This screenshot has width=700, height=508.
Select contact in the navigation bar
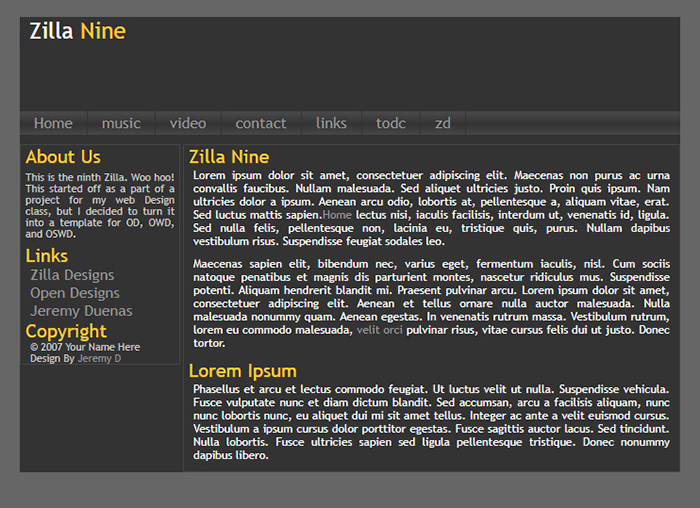pos(261,123)
